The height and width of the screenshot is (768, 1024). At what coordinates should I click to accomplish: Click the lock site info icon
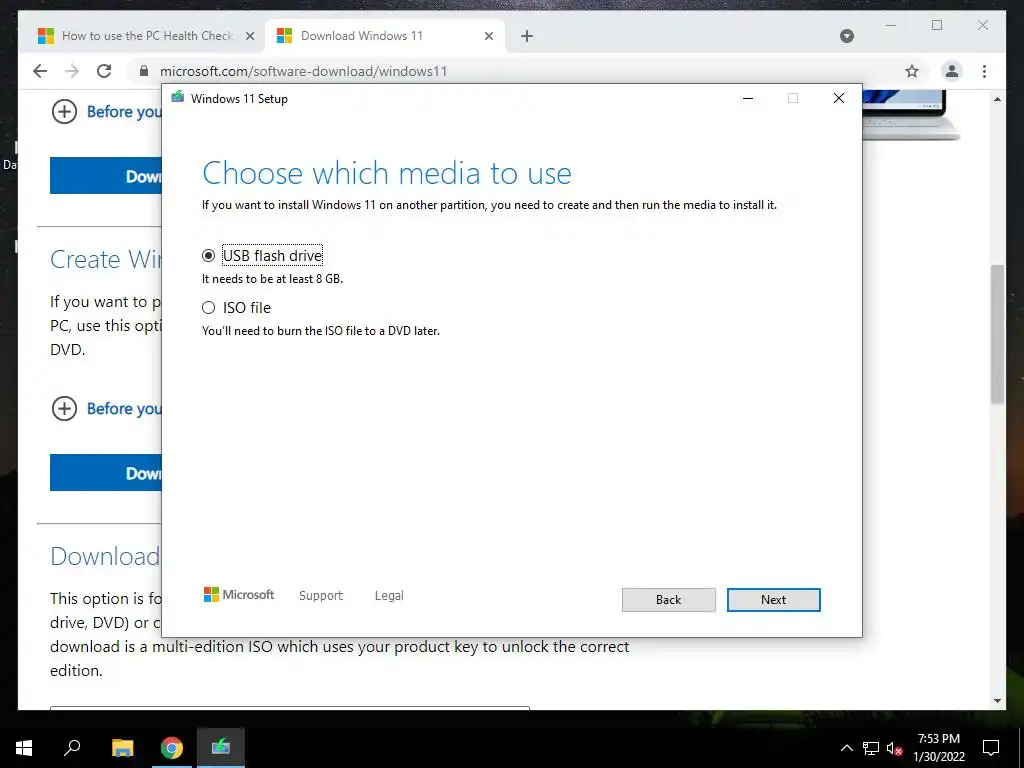point(144,71)
